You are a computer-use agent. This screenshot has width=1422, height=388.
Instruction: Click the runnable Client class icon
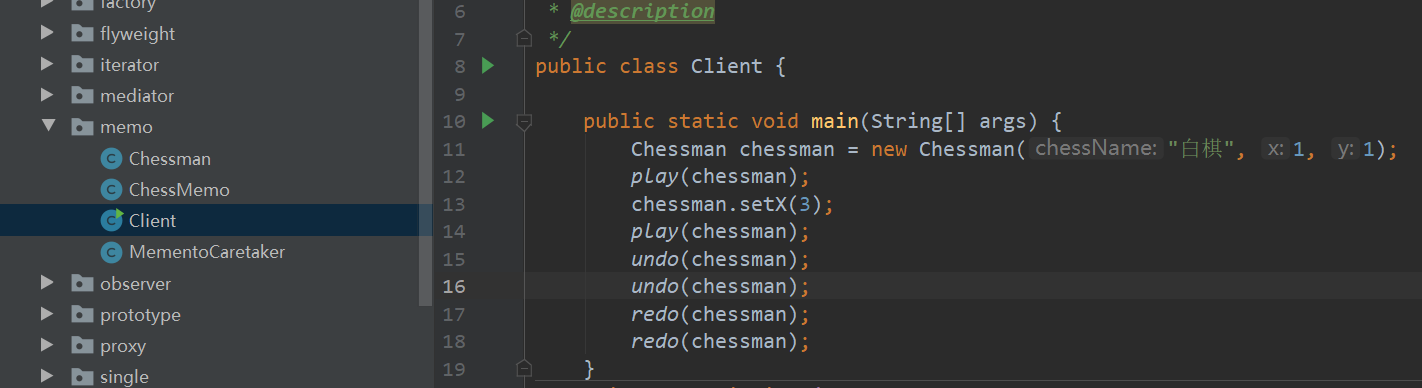pos(112,220)
